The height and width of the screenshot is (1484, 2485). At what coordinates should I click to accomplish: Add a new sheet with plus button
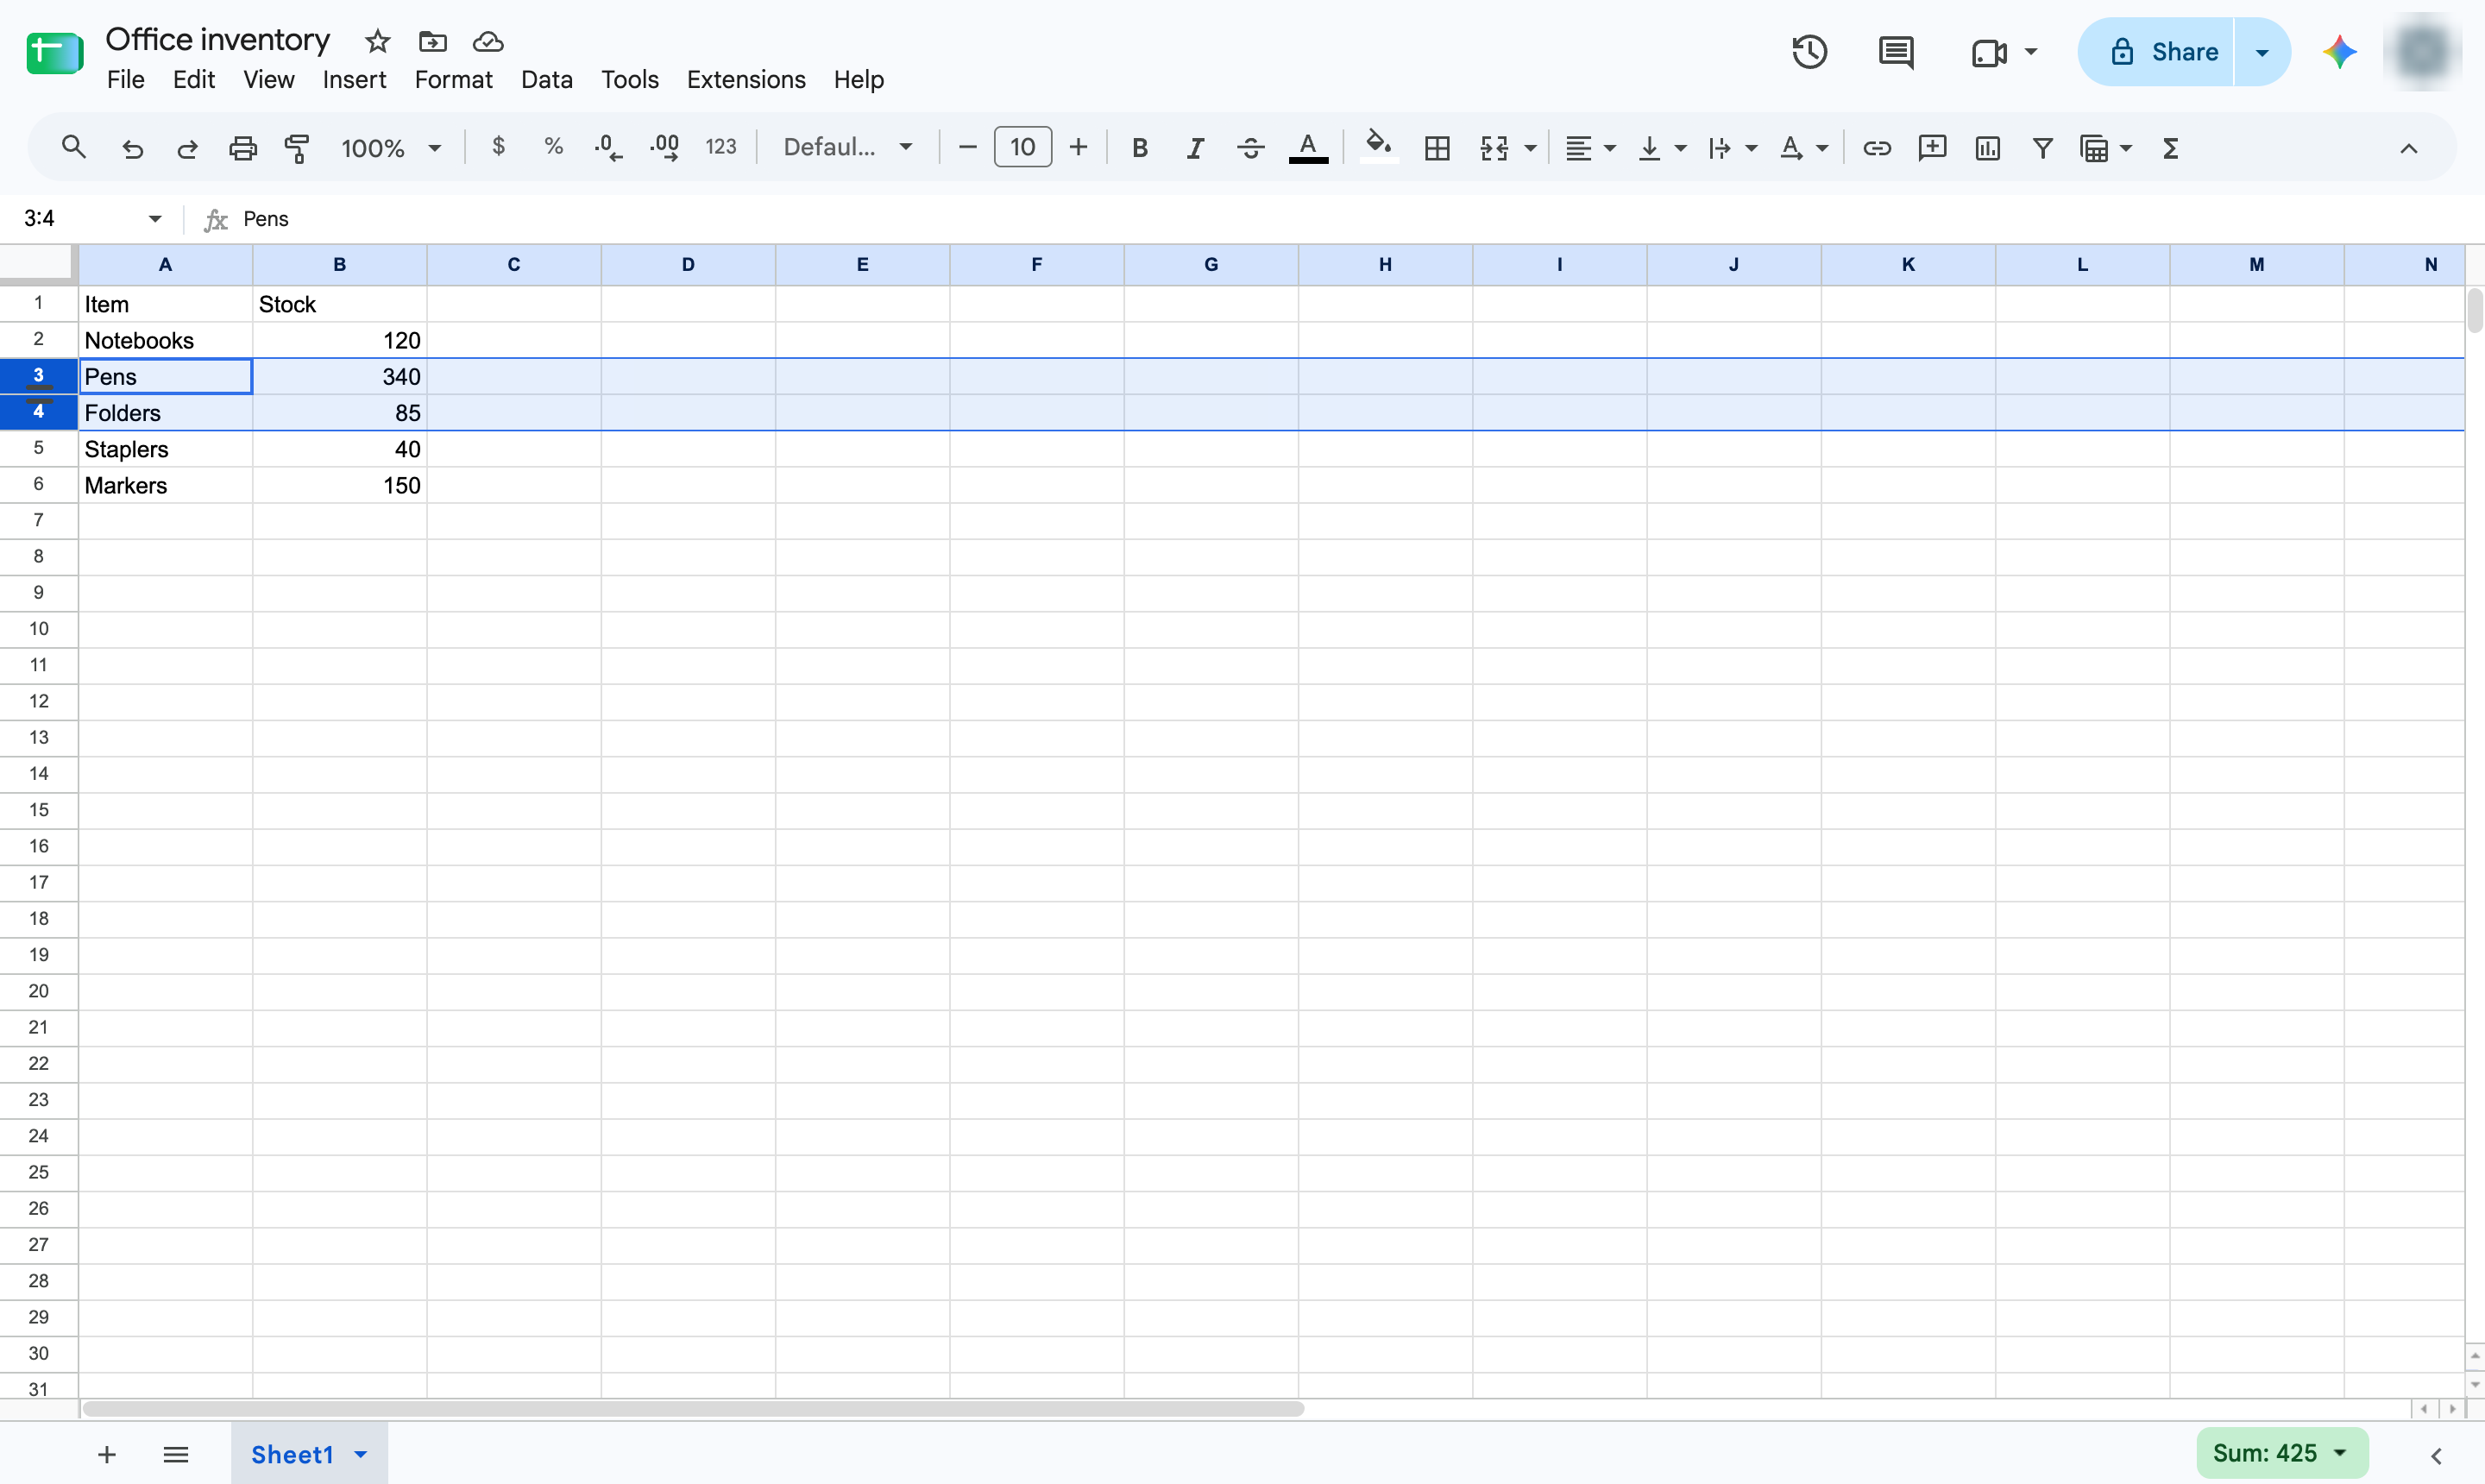(107, 1454)
